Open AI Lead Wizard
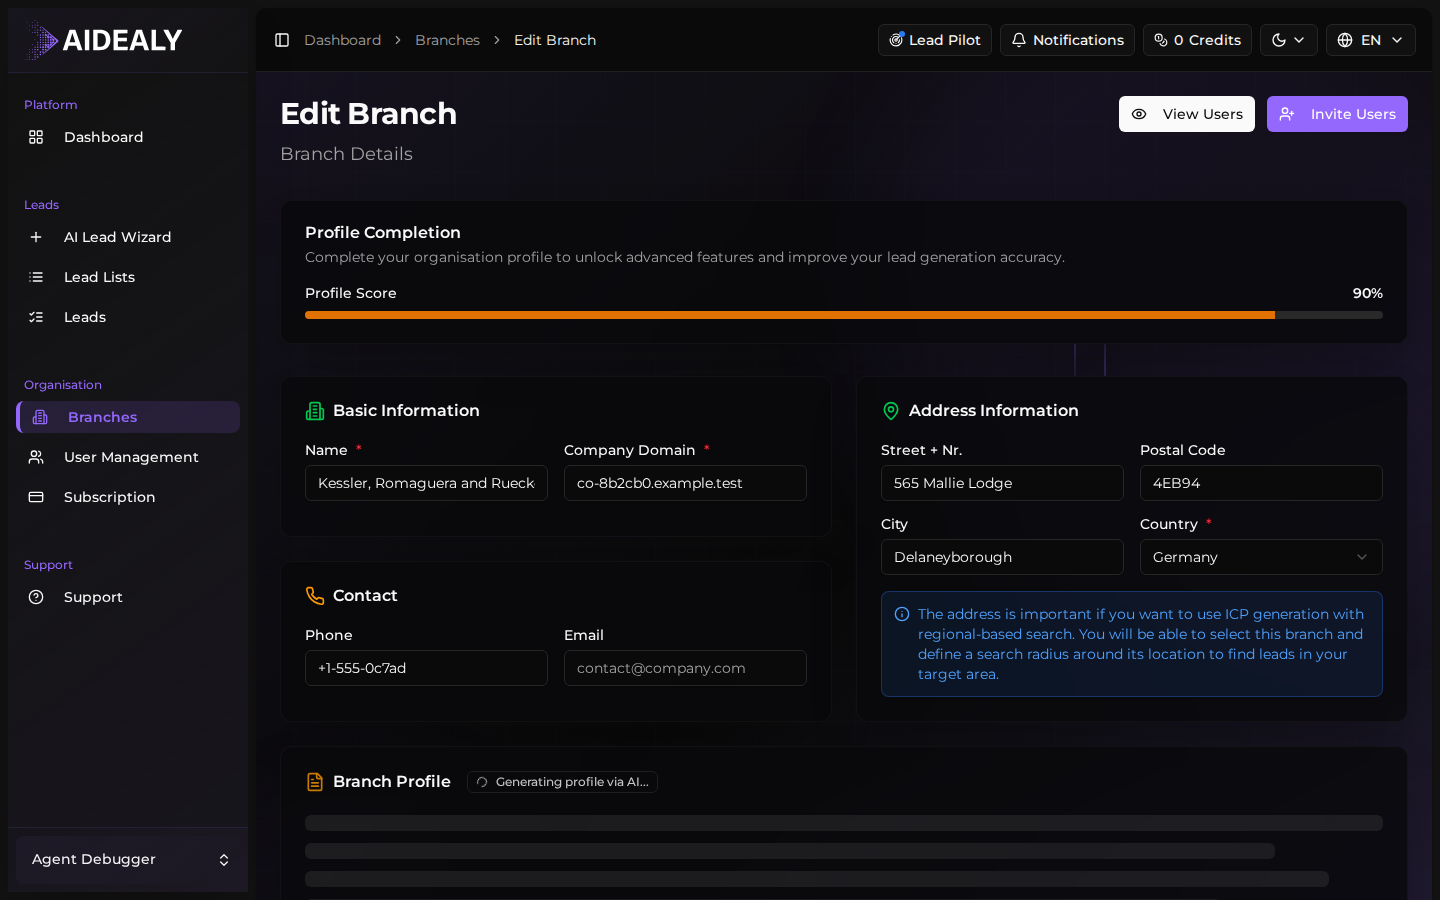Screen dimensions: 1440x900 128,237
